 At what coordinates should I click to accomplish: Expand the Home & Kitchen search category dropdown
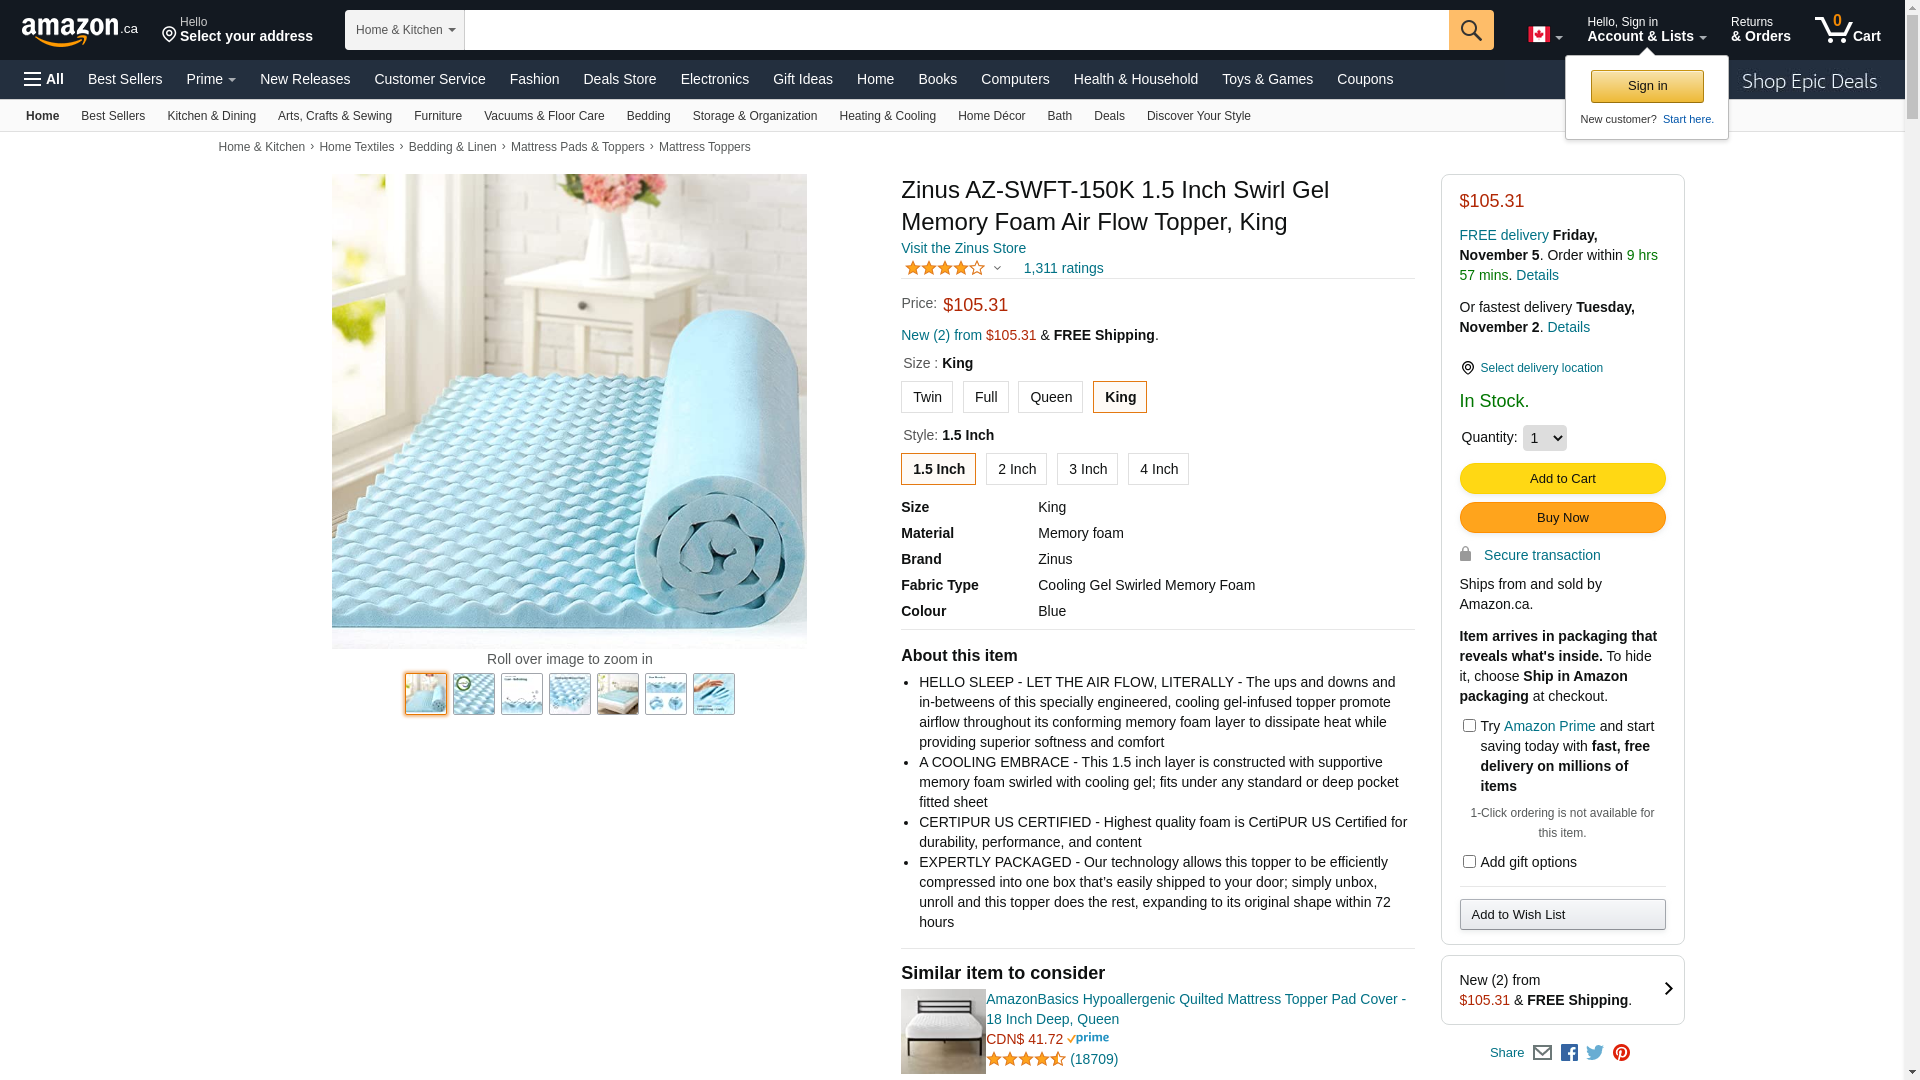pos(405,30)
